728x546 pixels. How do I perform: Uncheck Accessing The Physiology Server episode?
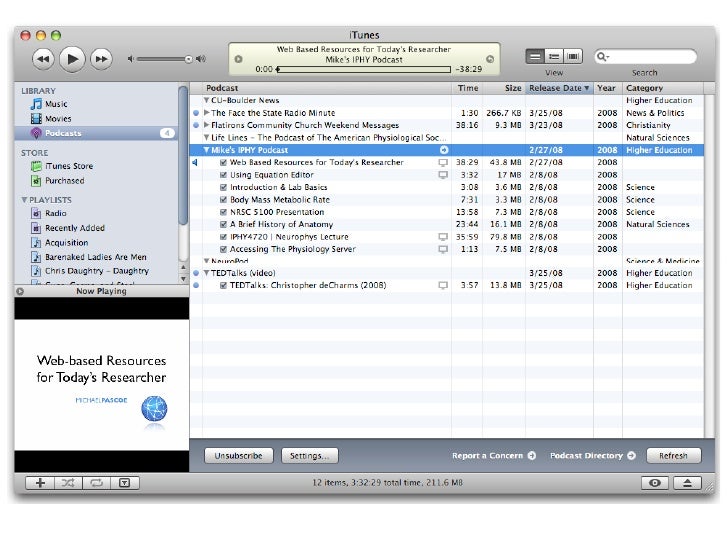pos(223,249)
